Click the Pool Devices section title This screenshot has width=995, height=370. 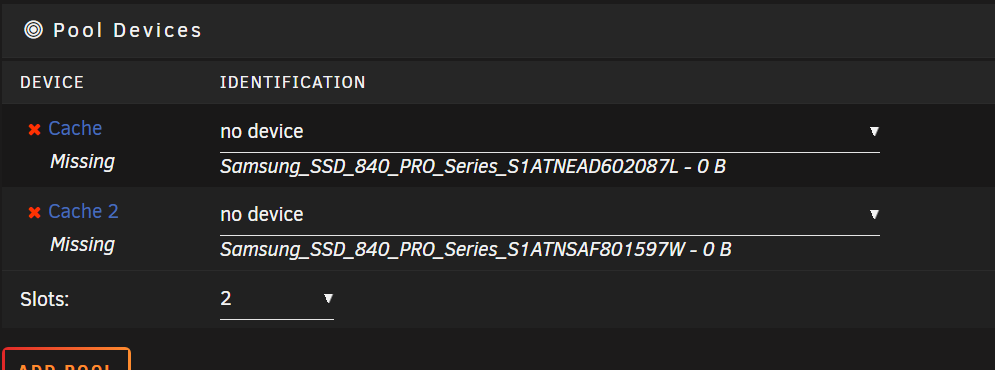tap(127, 30)
